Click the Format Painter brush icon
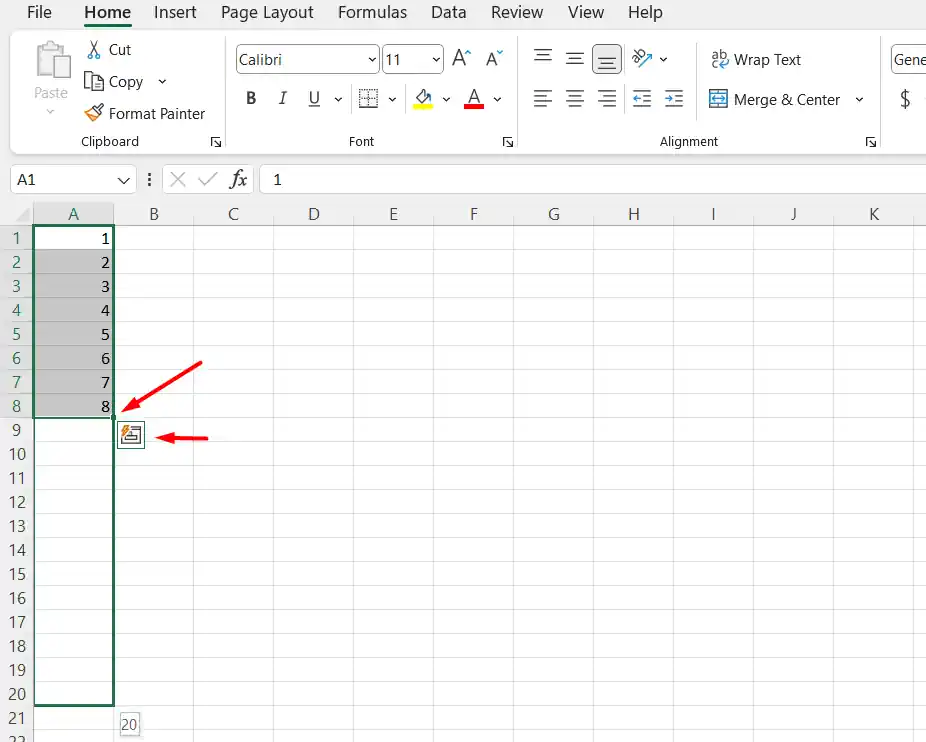 [x=94, y=114]
